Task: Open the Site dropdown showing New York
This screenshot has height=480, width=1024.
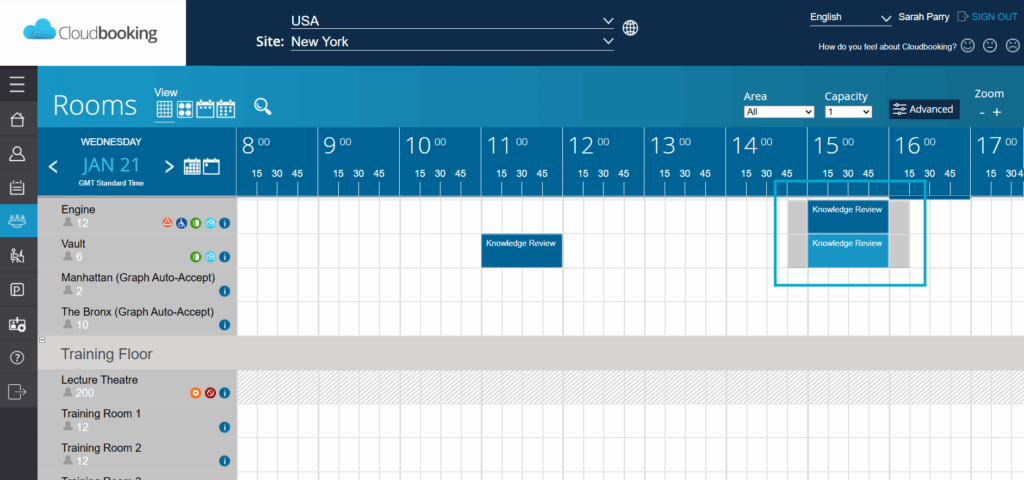Action: [451, 42]
